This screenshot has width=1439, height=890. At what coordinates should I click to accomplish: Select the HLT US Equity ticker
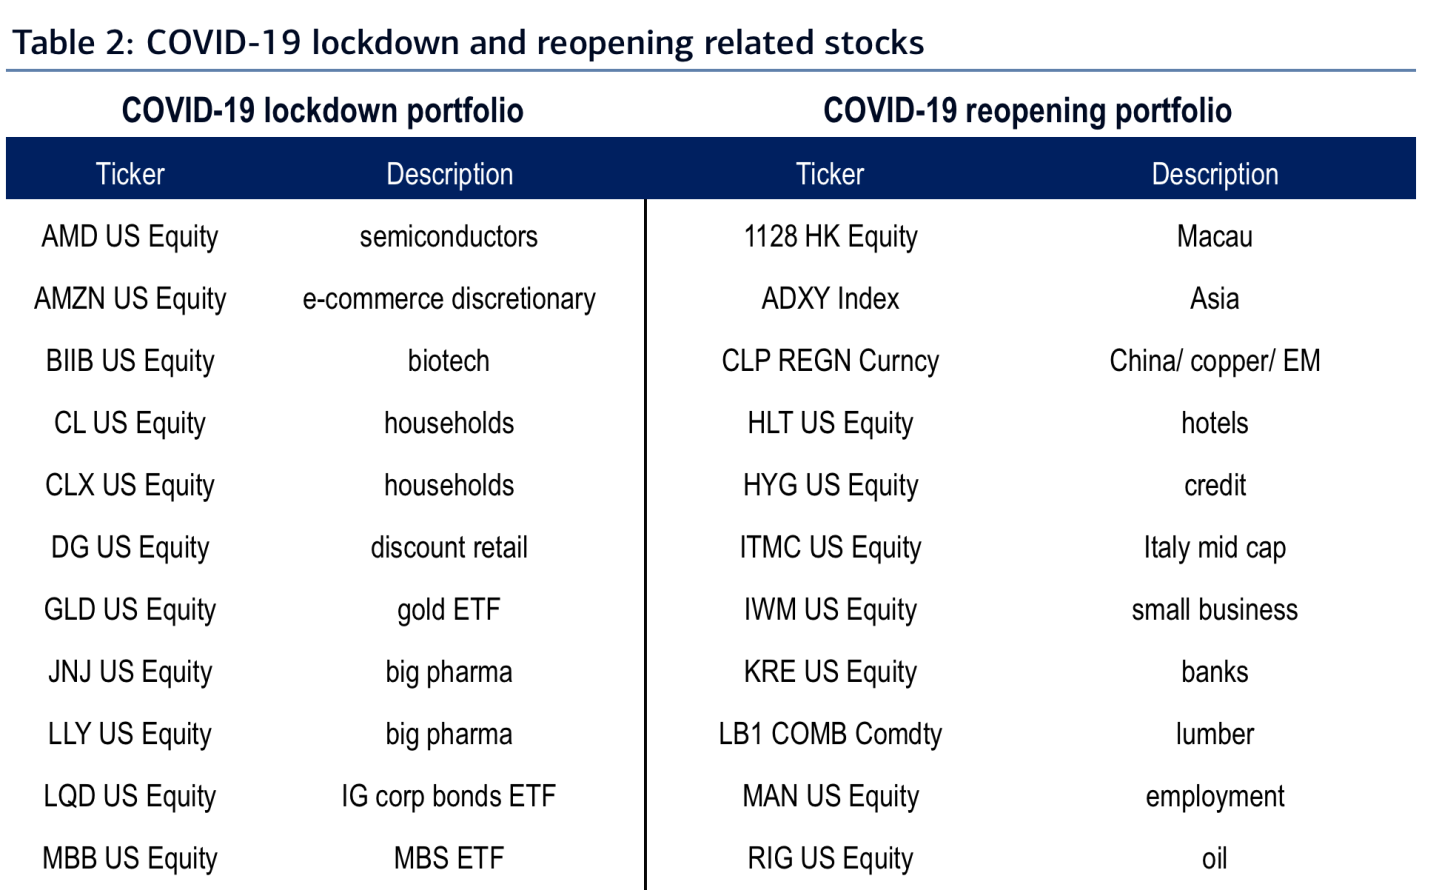[830, 423]
